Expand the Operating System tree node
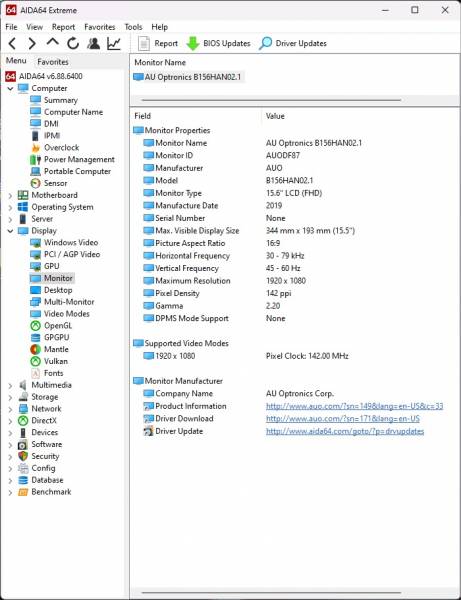This screenshot has width=461, height=600. tap(10, 207)
